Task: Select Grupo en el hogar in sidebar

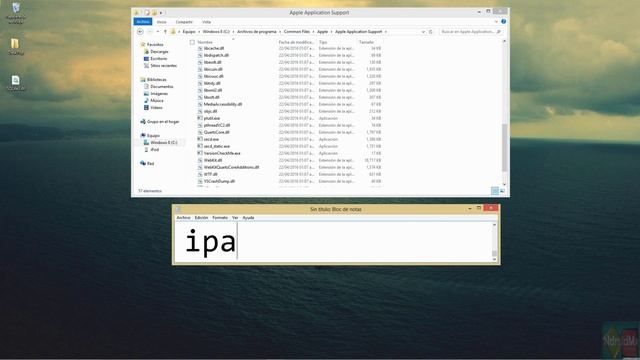Action: 160,122
